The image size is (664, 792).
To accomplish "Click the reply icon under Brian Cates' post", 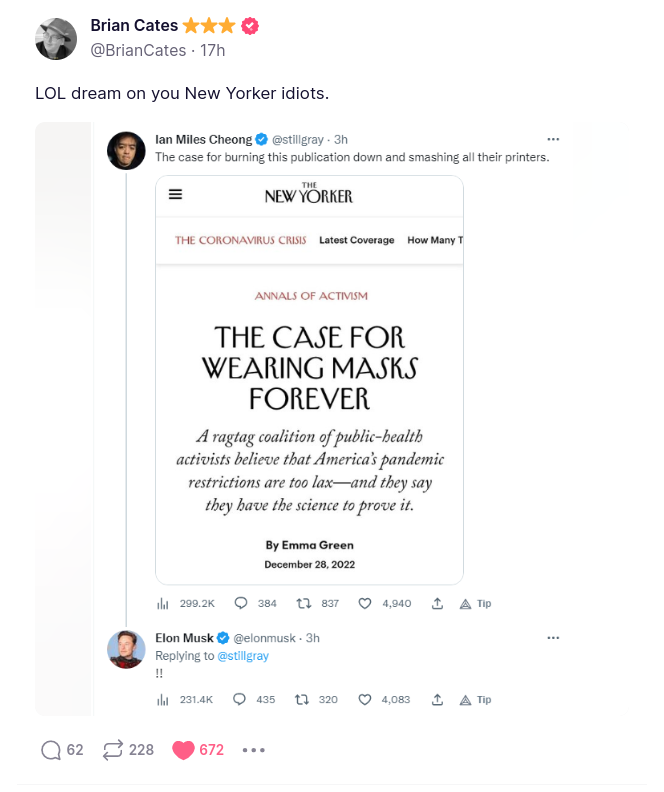I will click(51, 750).
